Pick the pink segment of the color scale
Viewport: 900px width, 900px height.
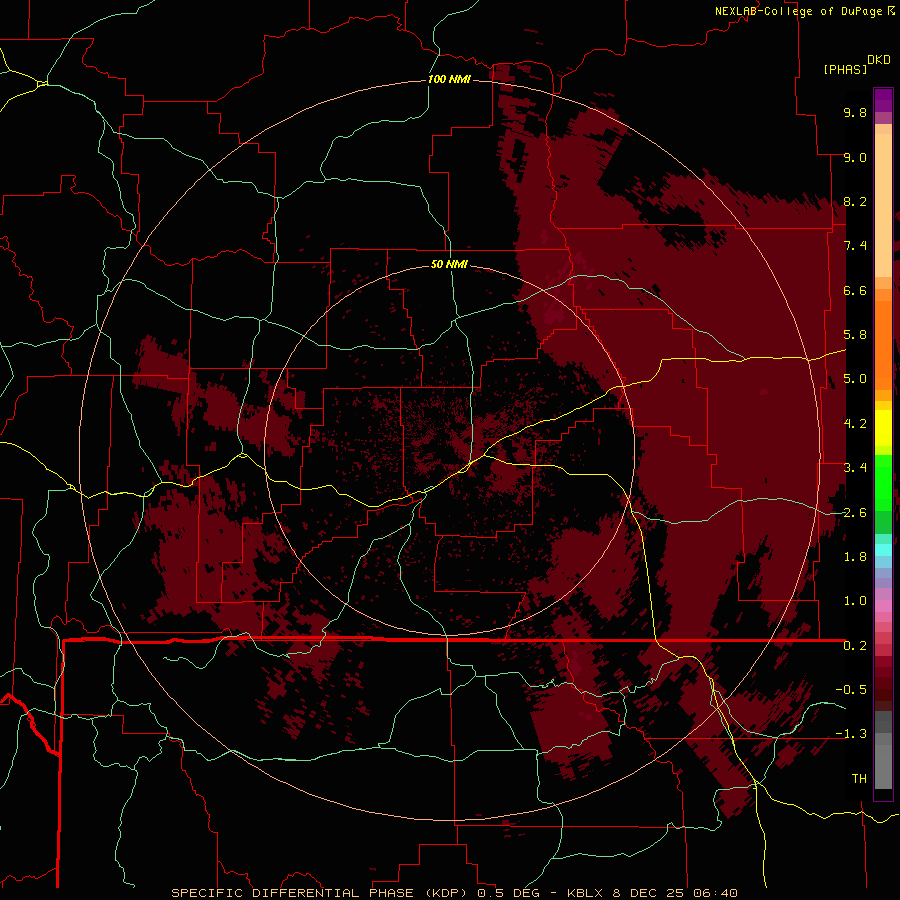883,606
